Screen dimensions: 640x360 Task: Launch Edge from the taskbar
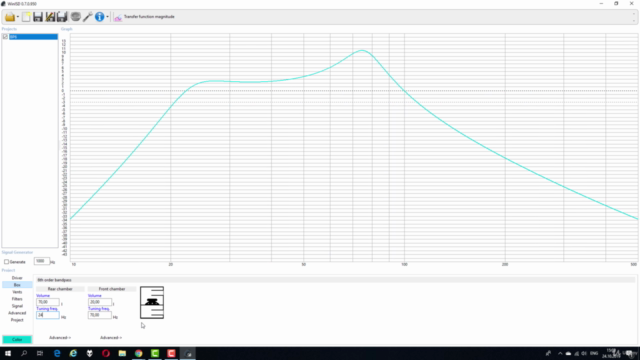[x=57, y=353]
